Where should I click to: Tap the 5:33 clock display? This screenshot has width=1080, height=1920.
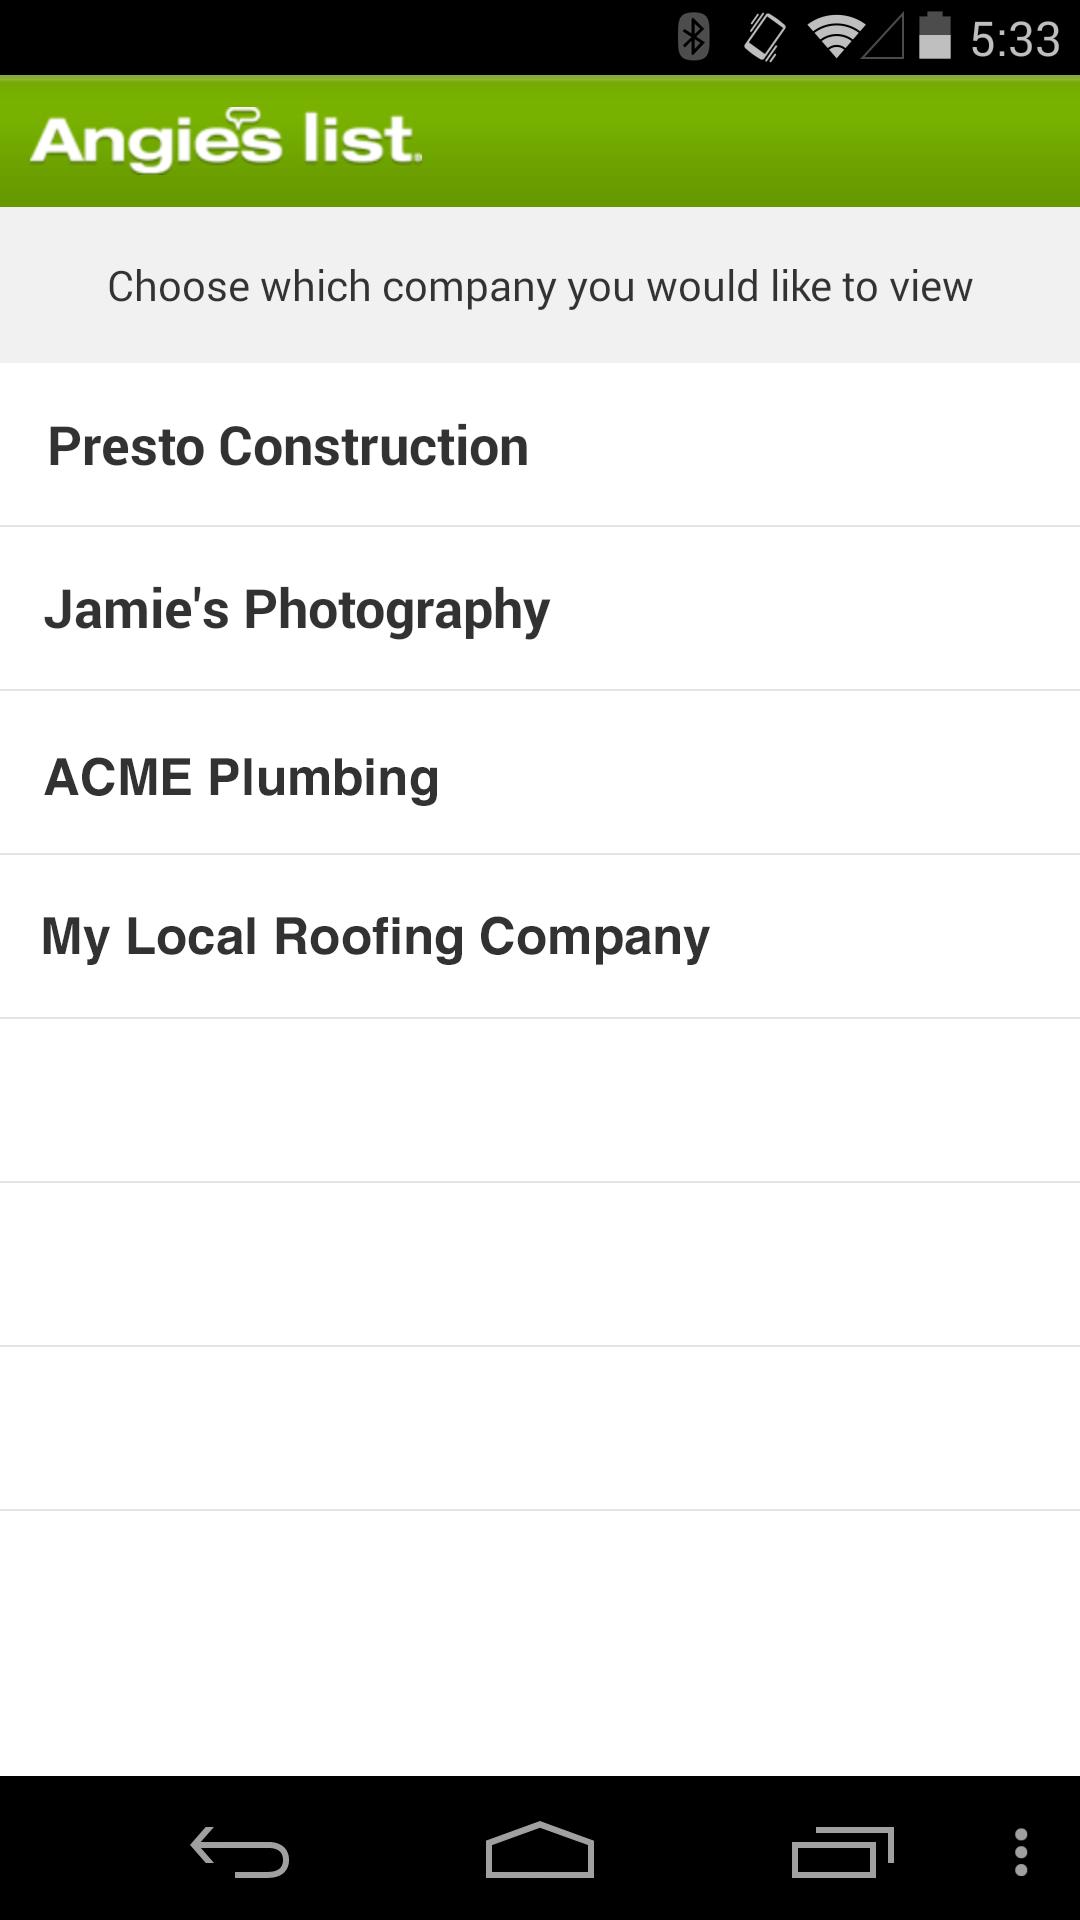[1015, 40]
